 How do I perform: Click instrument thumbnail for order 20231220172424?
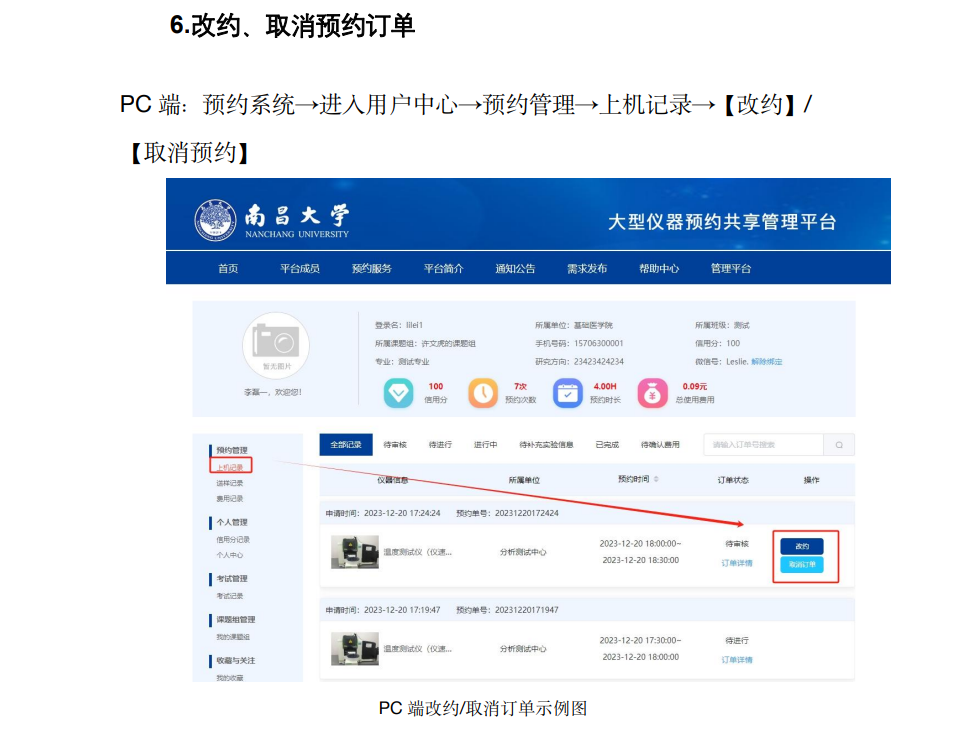coord(355,552)
